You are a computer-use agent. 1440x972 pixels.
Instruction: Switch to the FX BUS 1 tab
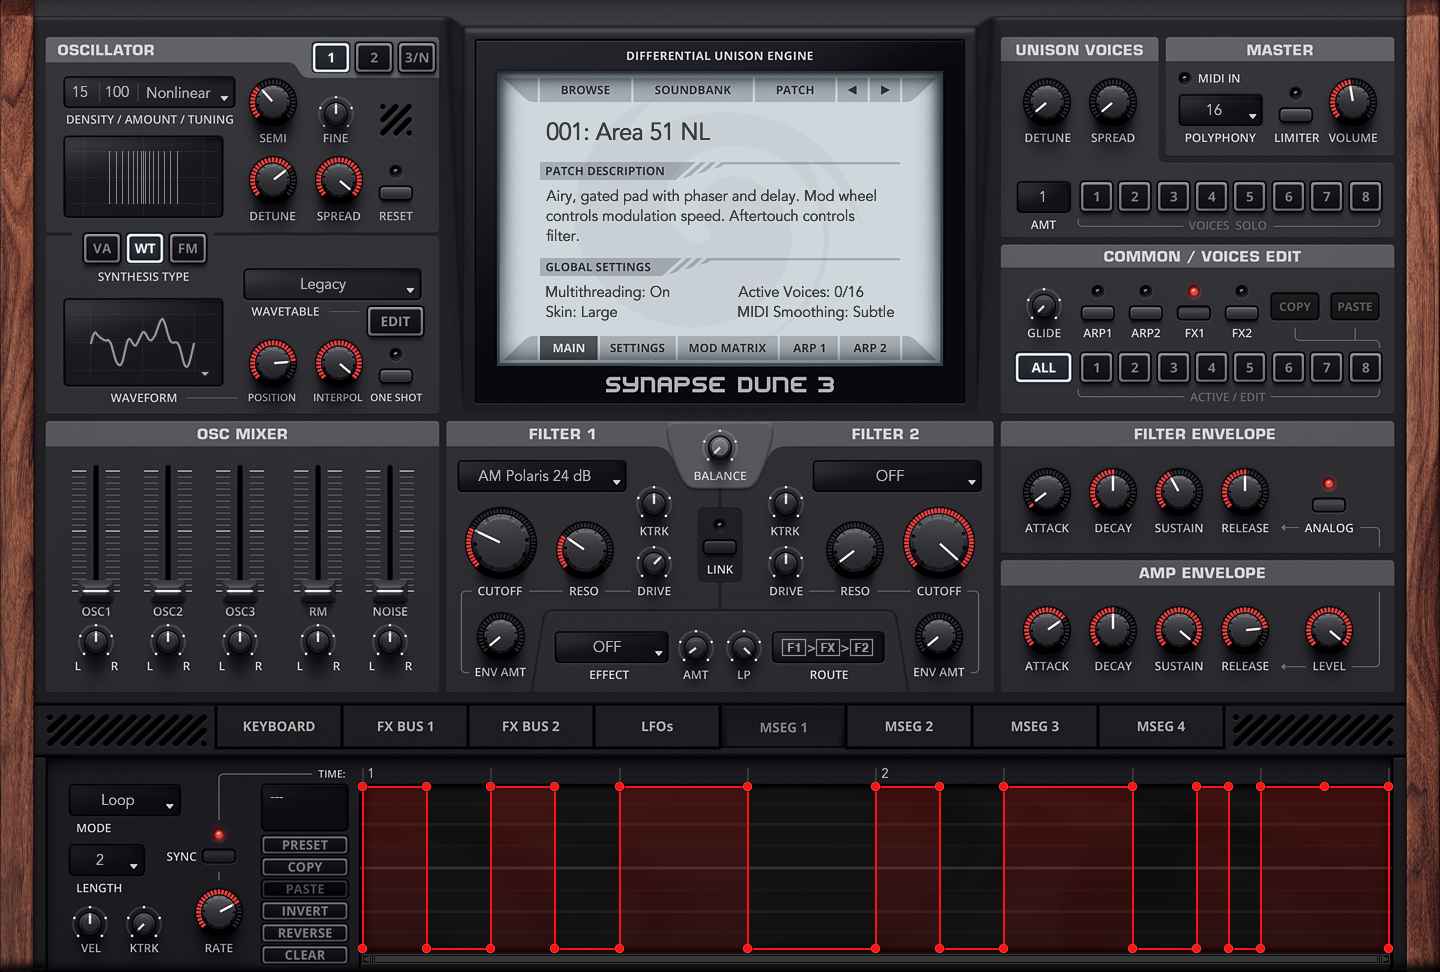coord(405,726)
